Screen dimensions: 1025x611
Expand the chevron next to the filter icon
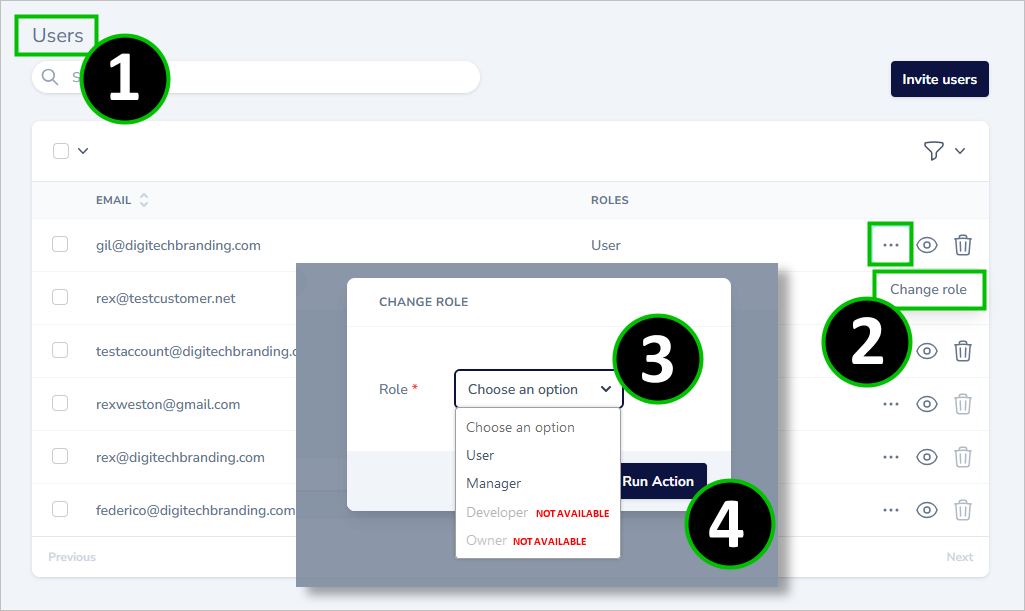click(960, 150)
